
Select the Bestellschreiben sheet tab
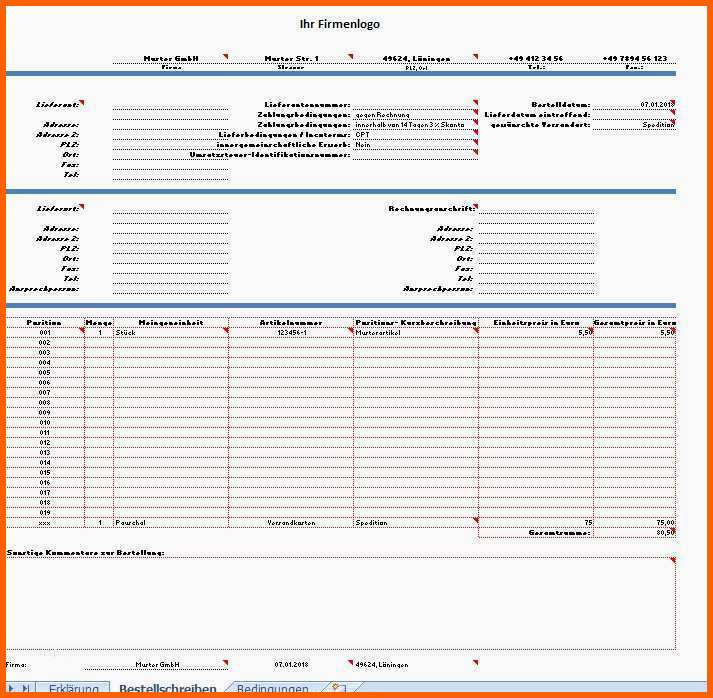167,689
